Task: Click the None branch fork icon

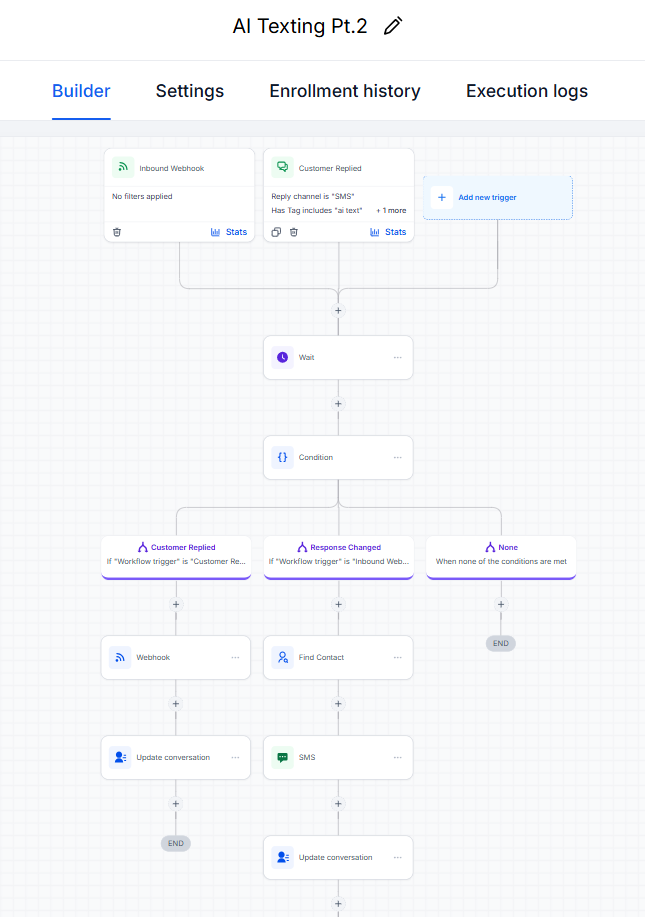Action: point(490,547)
